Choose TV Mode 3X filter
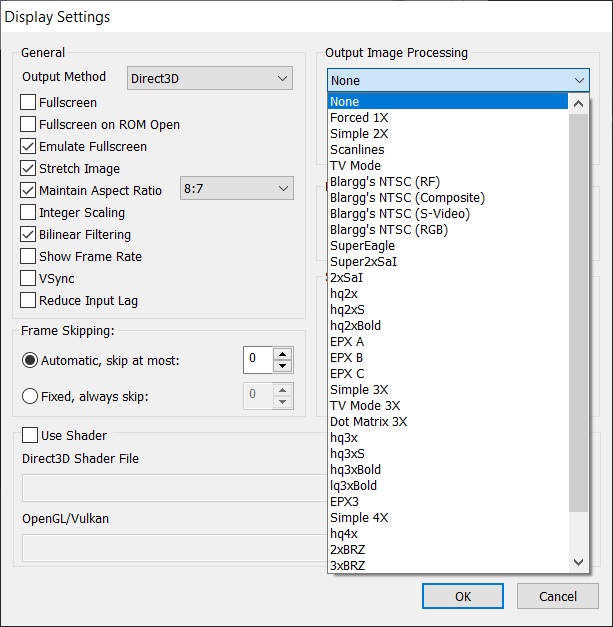613x627 pixels. tap(448, 405)
